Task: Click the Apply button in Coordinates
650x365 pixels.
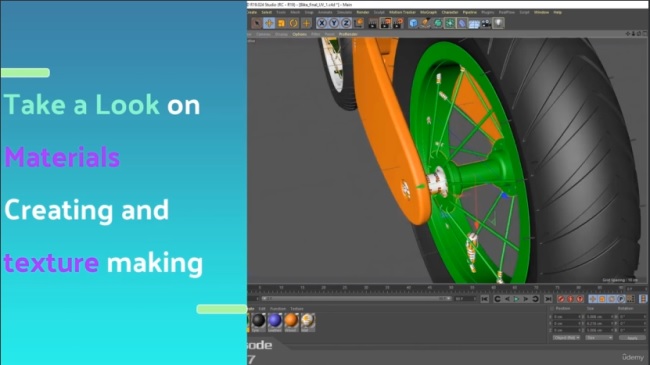Action: tap(632, 338)
